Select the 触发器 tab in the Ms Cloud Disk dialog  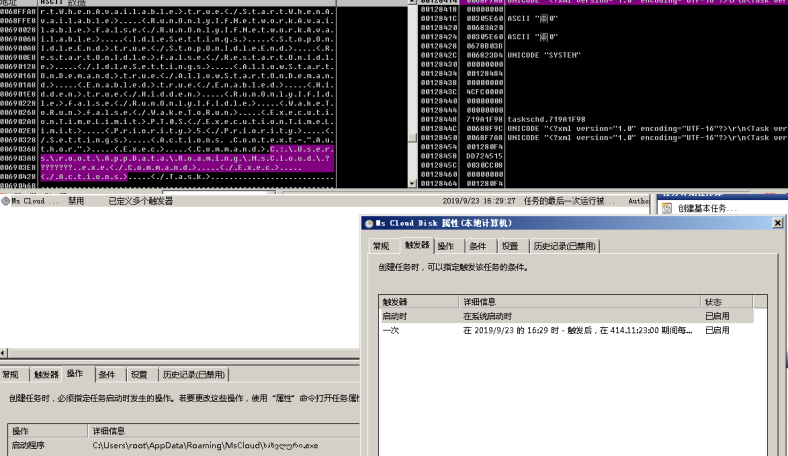[x=417, y=245]
